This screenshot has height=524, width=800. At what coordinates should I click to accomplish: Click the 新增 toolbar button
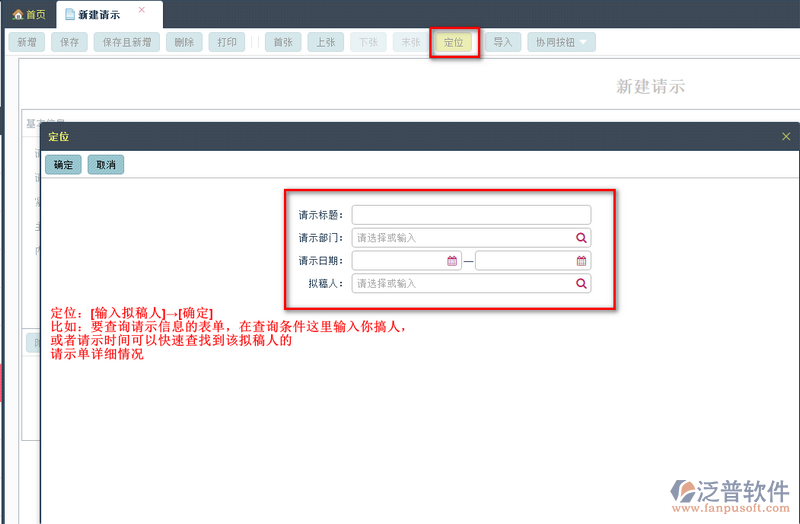pyautogui.click(x=25, y=42)
